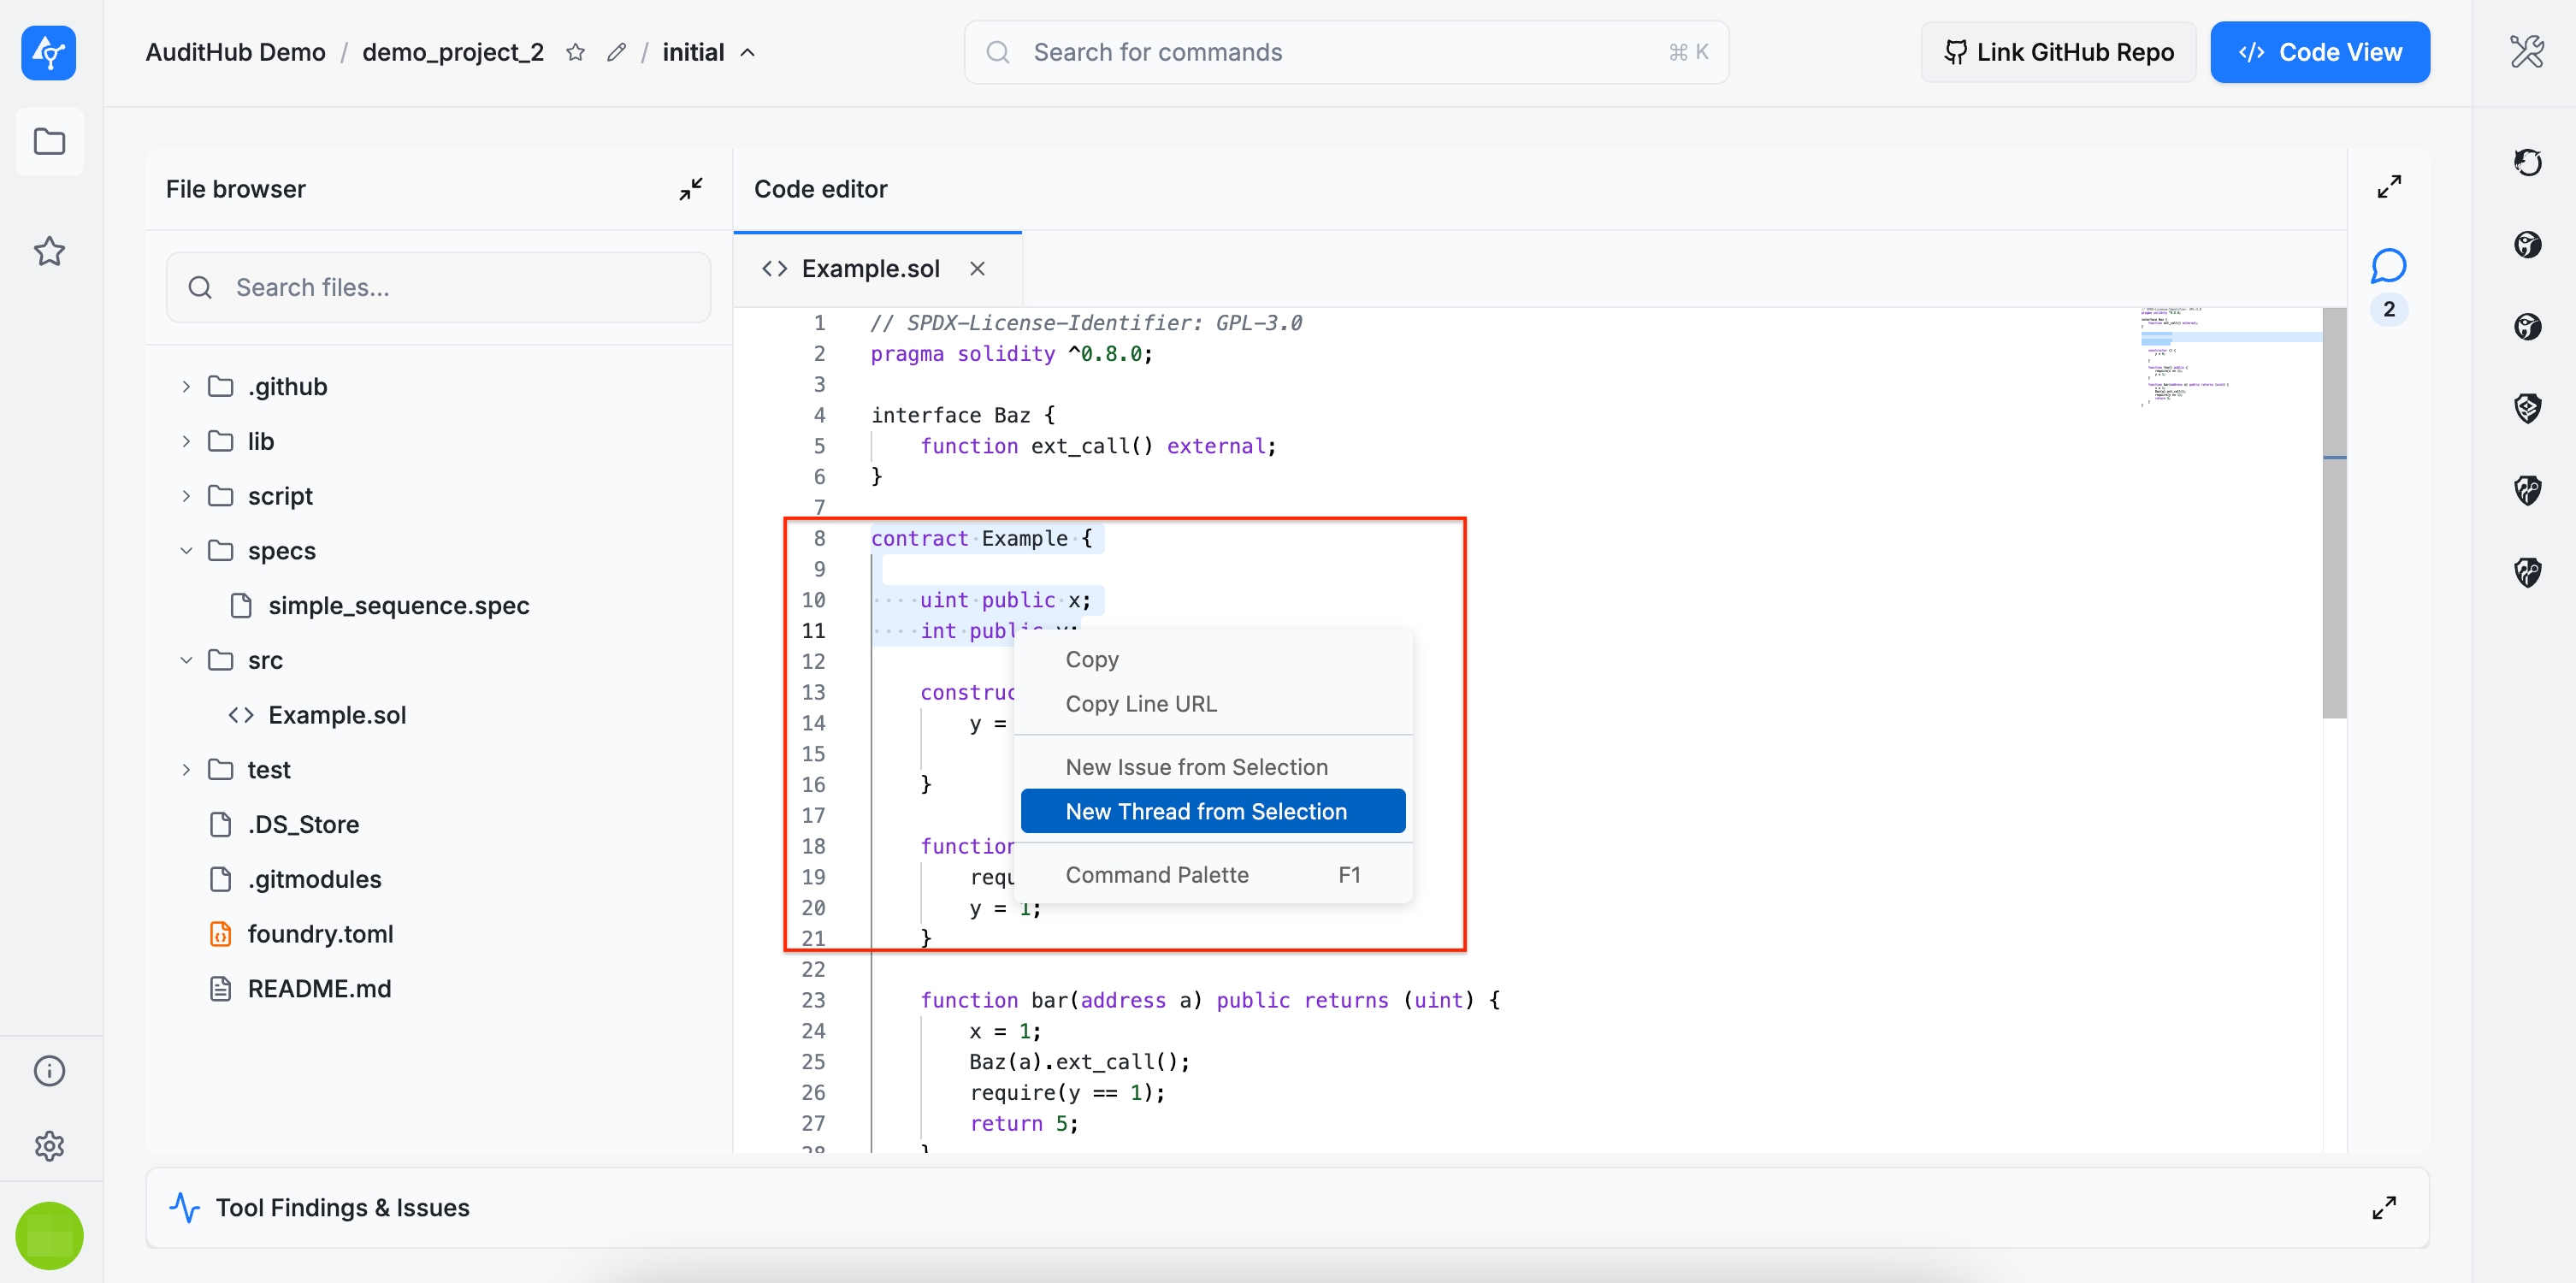The image size is (2576, 1283).
Task: Click the AuditHub logo icon
Action: [48, 53]
